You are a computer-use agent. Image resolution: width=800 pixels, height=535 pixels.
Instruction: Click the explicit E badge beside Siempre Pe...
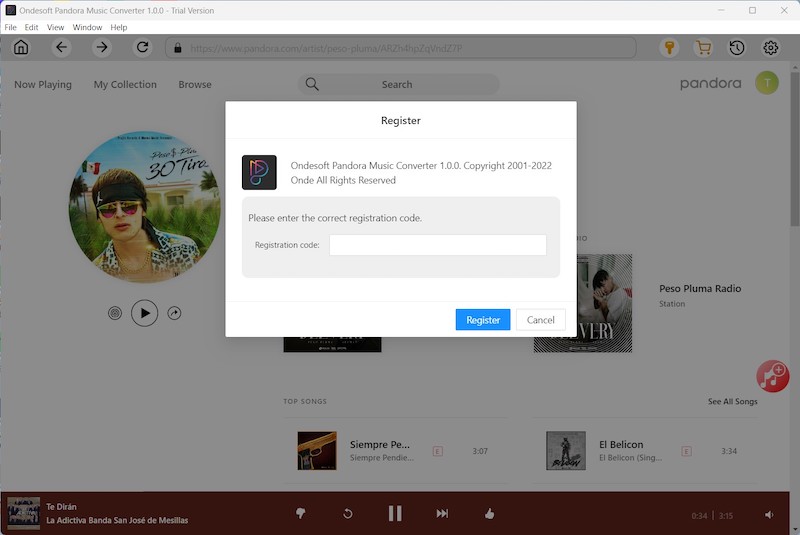438,451
